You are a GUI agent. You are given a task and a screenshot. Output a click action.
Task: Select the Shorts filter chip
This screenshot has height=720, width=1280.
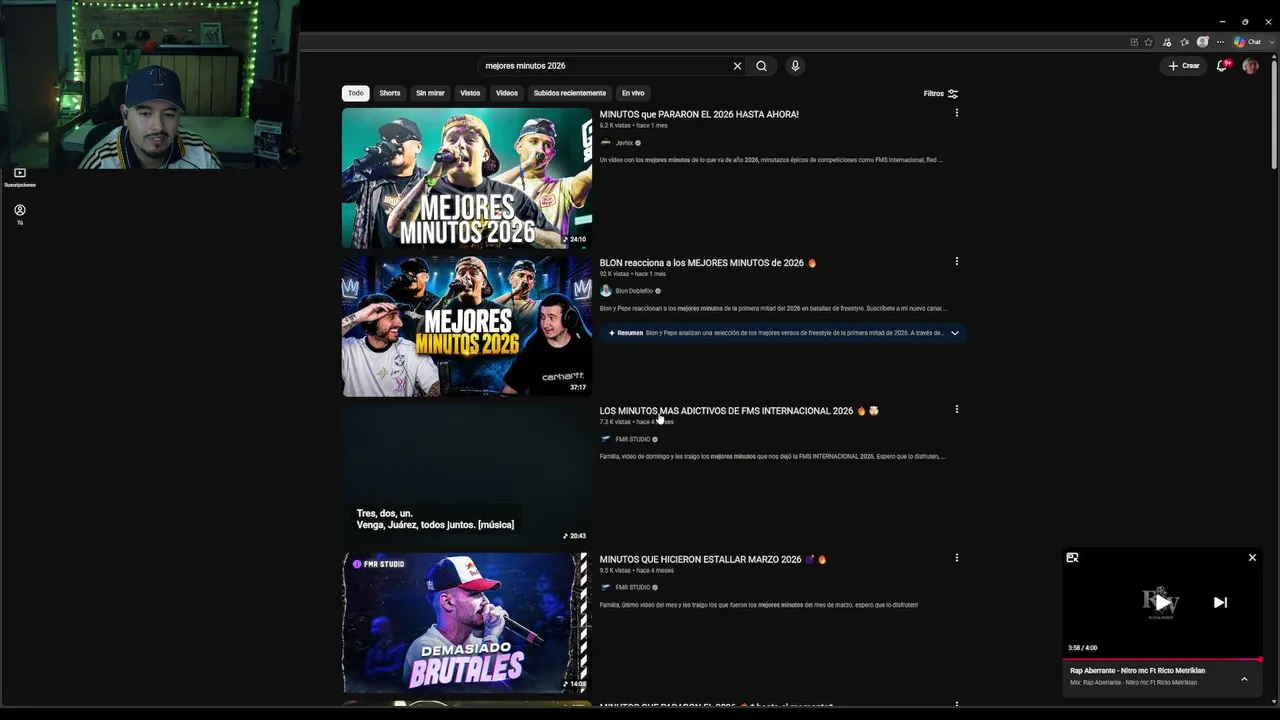tap(390, 93)
